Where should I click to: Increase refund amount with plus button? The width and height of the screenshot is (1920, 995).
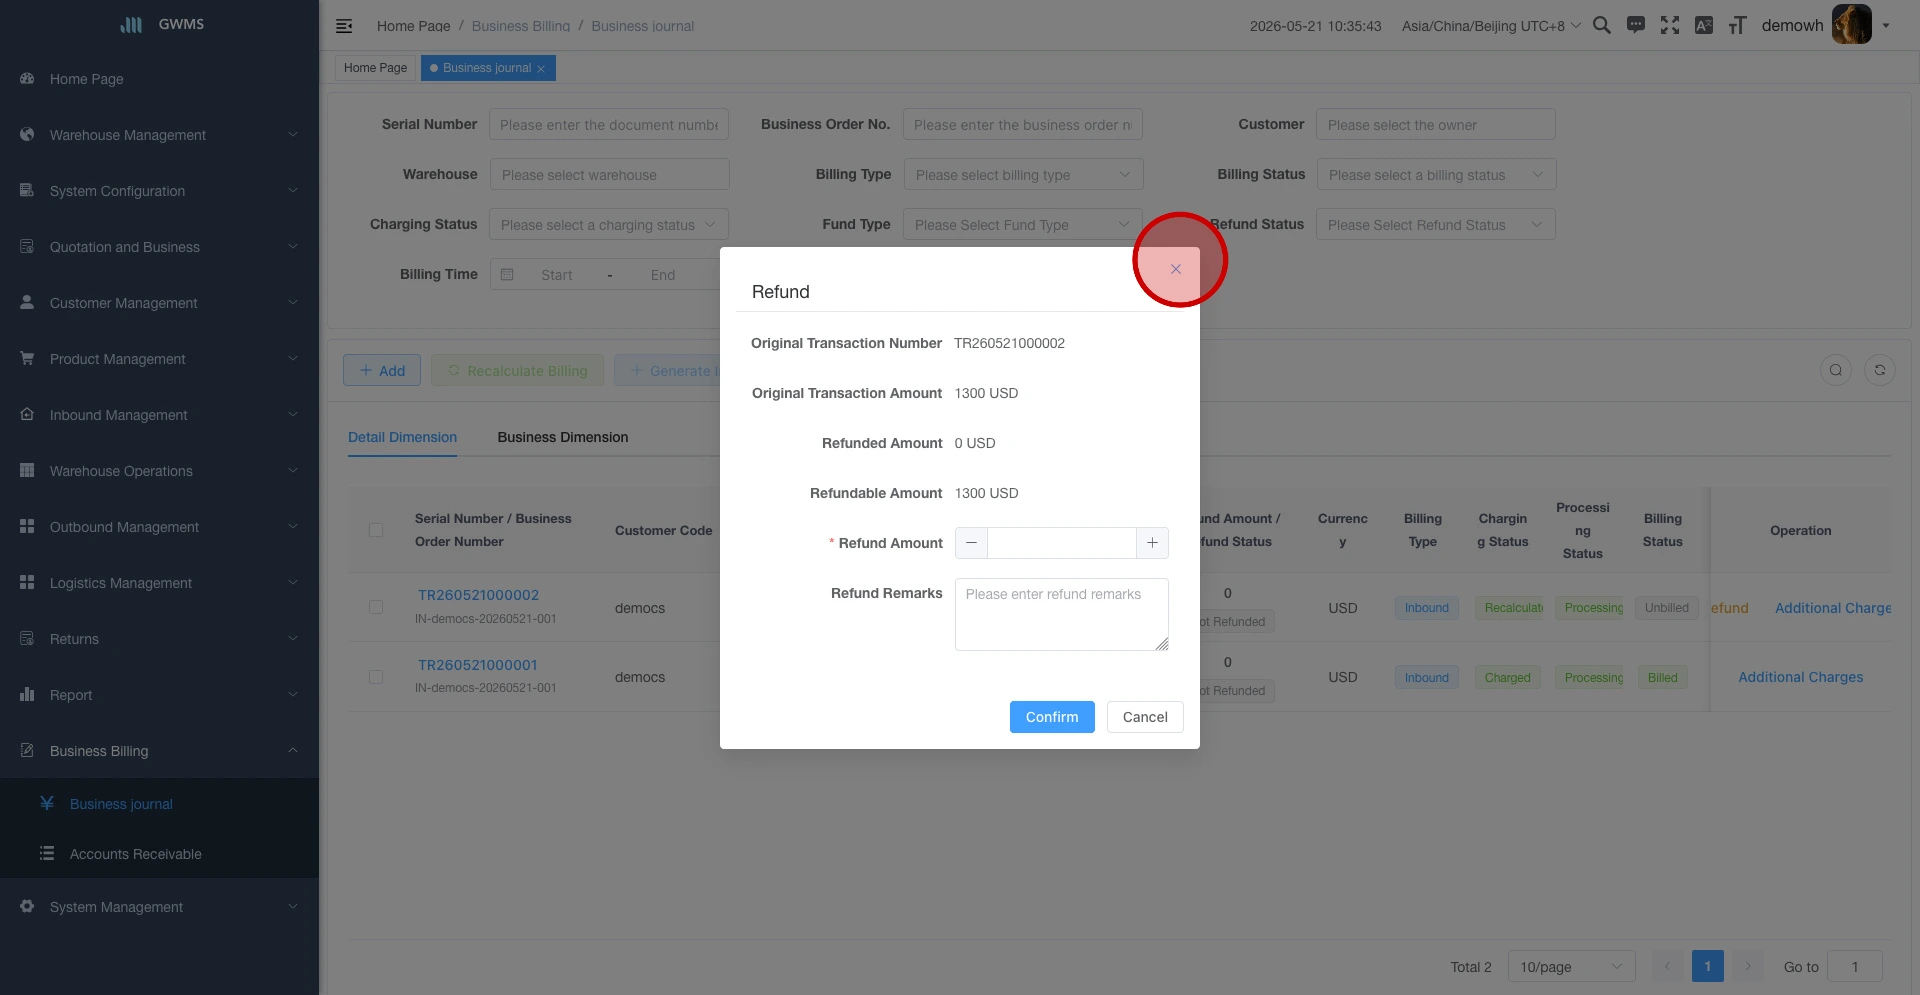coord(1152,543)
